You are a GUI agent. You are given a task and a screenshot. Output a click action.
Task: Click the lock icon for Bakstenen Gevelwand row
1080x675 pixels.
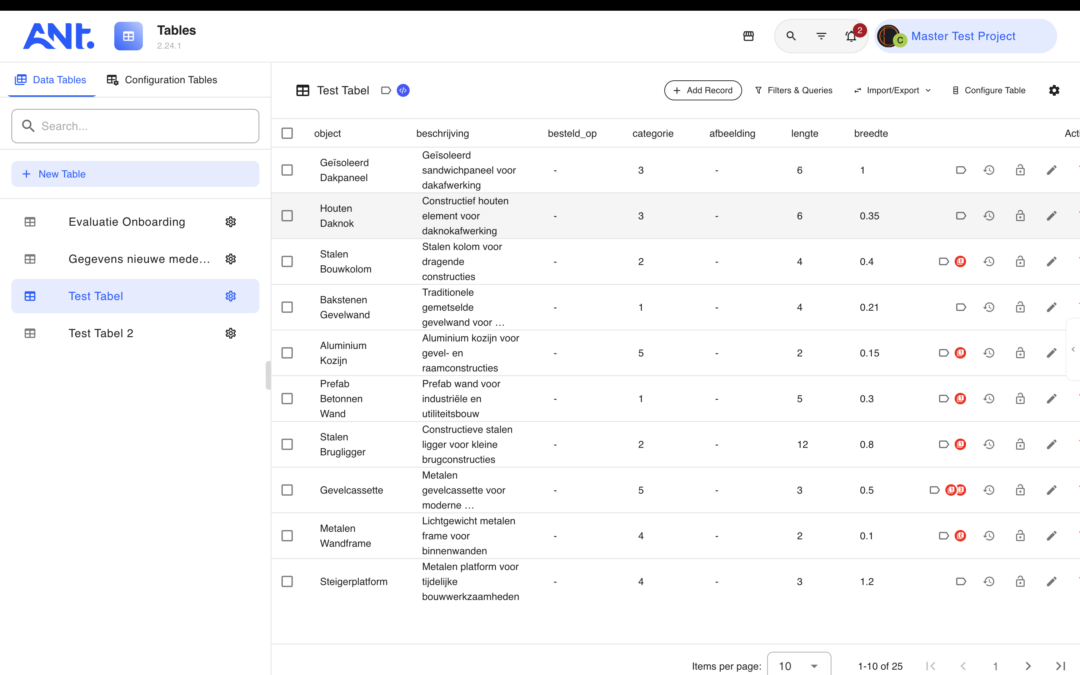(1020, 307)
